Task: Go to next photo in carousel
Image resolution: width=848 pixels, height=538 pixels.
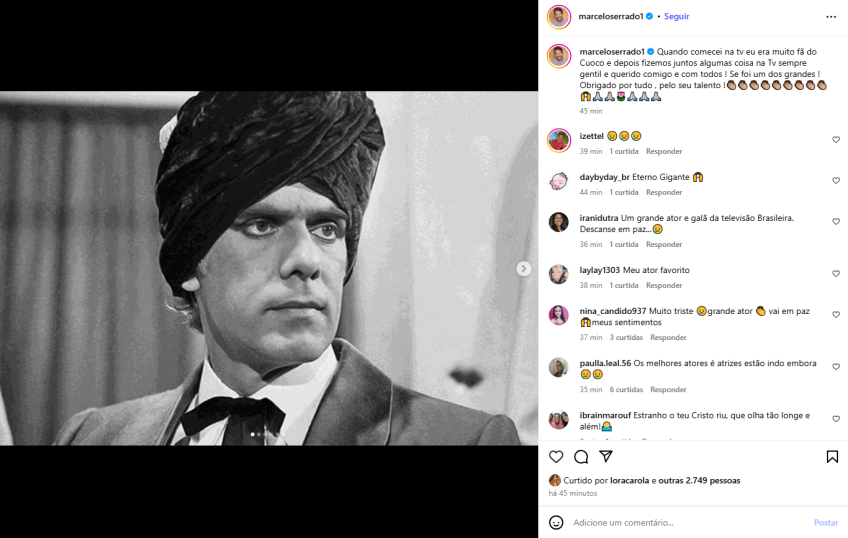Action: pos(523,268)
